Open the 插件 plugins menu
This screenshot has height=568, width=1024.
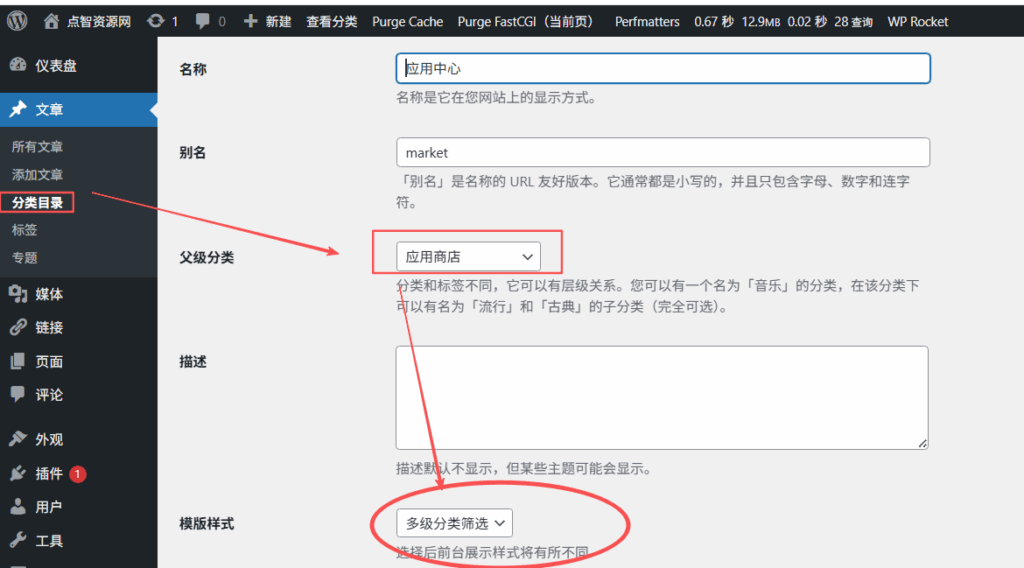pyautogui.click(x=49, y=474)
